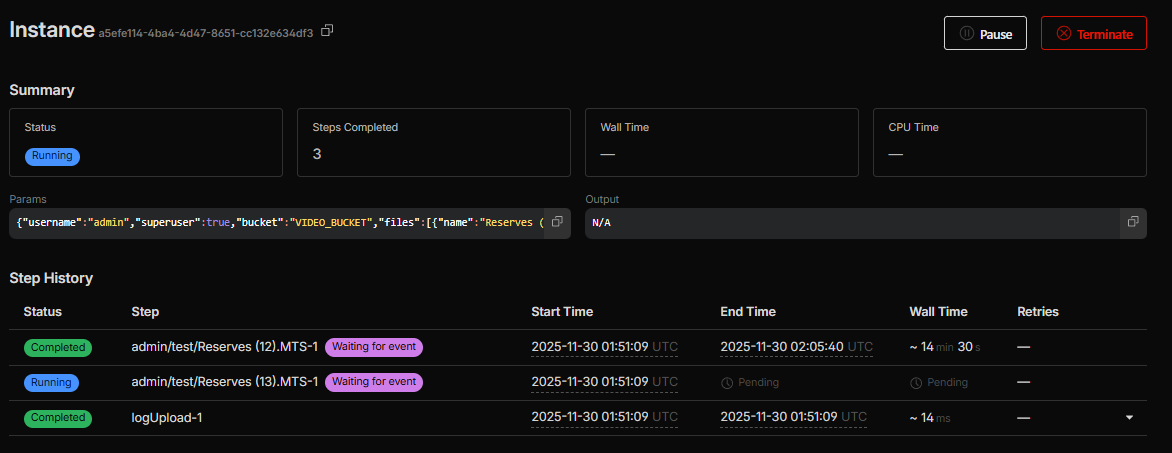The width and height of the screenshot is (1172, 453).
Task: Click the Waiting for event badge on Reserves (13)
Action: [374, 382]
